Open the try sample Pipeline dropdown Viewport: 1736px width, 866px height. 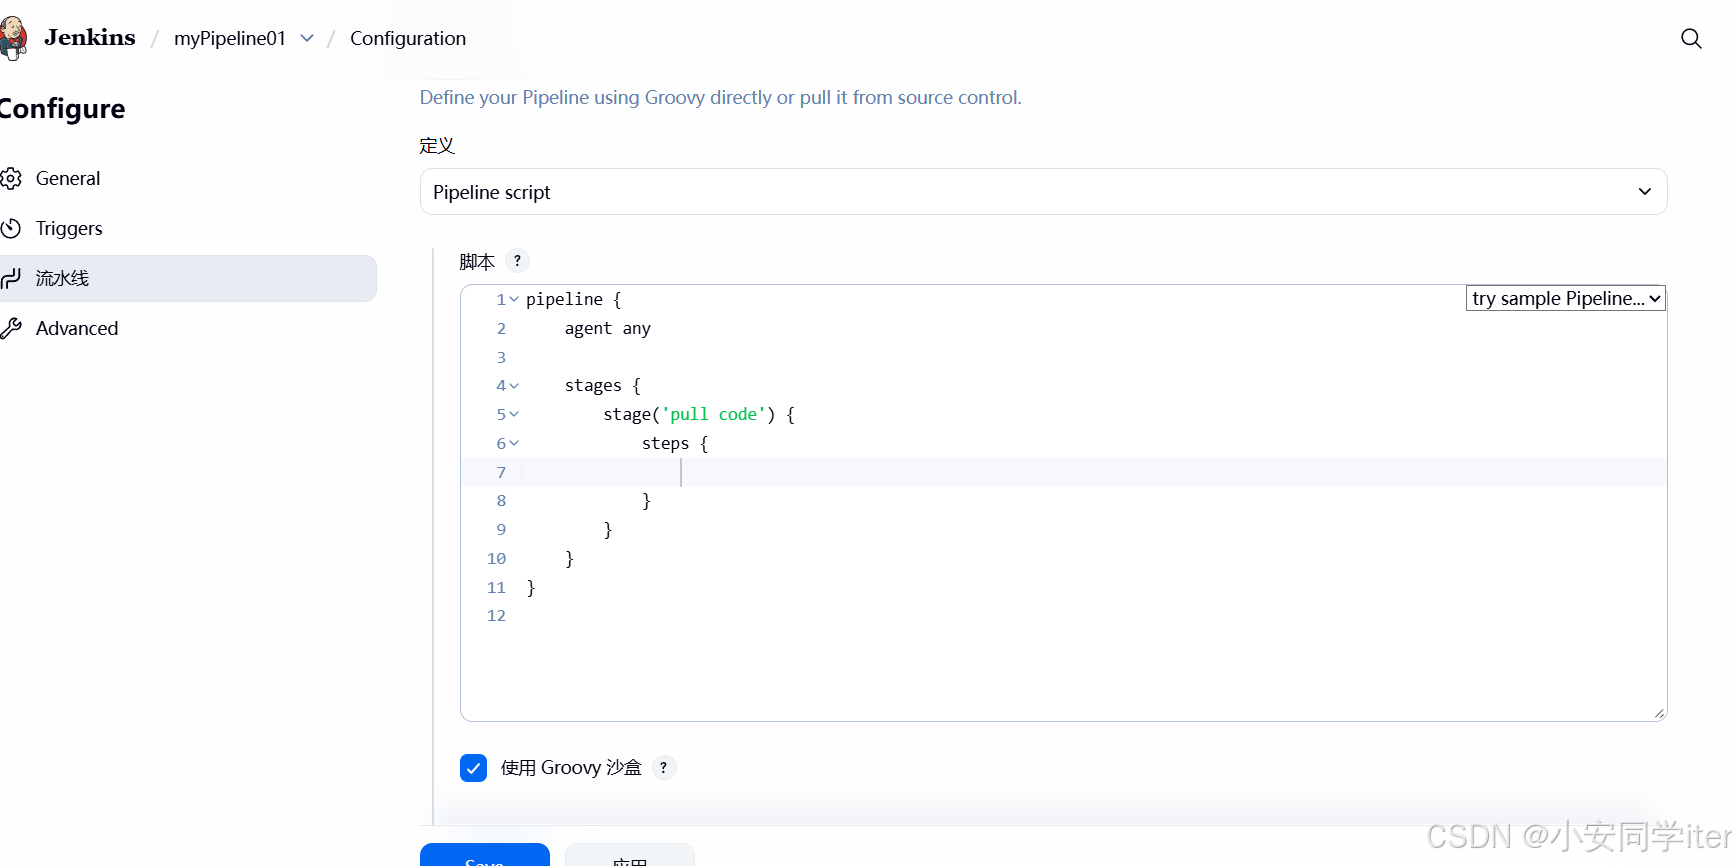point(1565,299)
